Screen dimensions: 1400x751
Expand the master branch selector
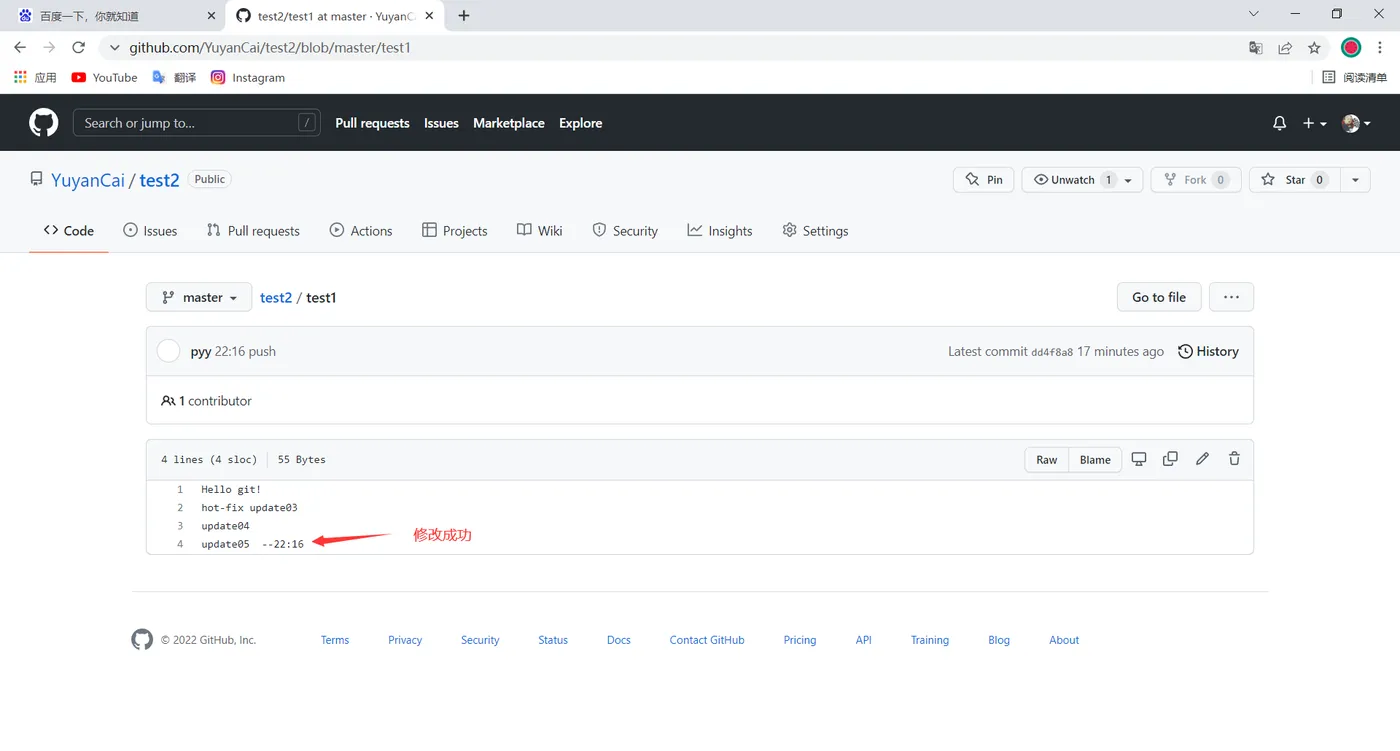[199, 297]
